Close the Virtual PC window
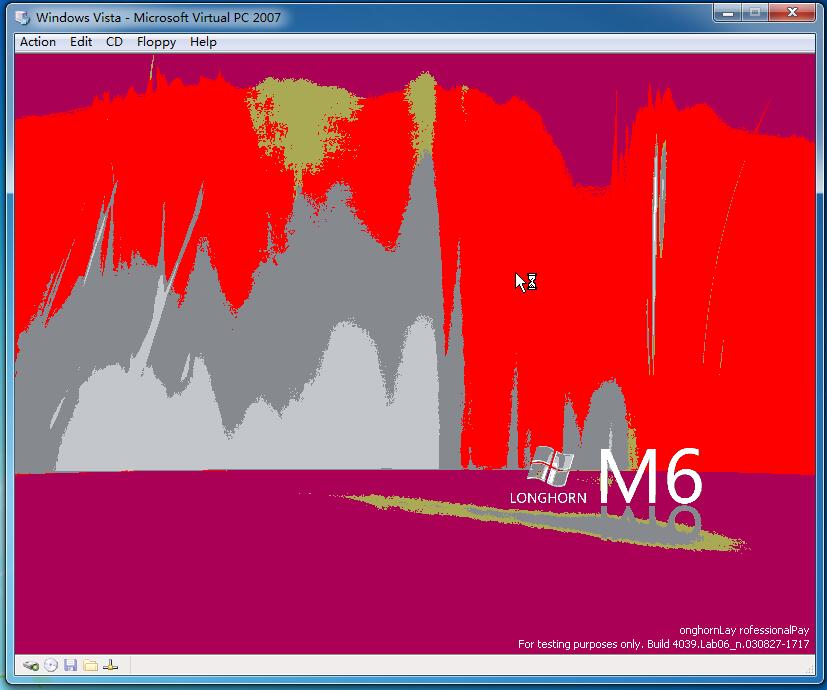The height and width of the screenshot is (690, 827). [x=792, y=12]
